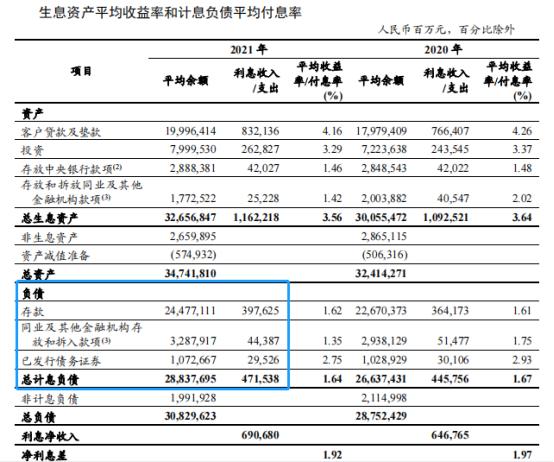
Task: Select the 投资 row label
Action: (32, 150)
